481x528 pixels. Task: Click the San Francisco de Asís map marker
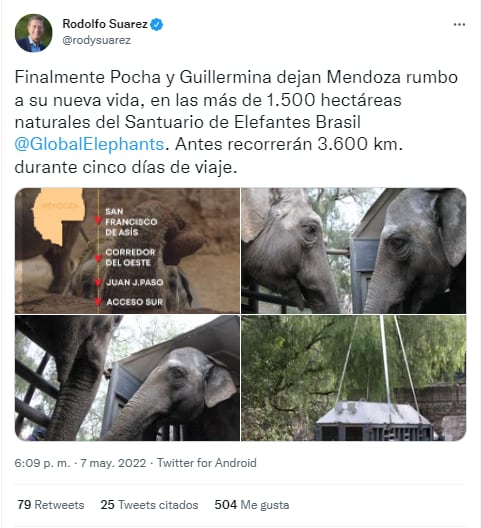[x=98, y=220]
